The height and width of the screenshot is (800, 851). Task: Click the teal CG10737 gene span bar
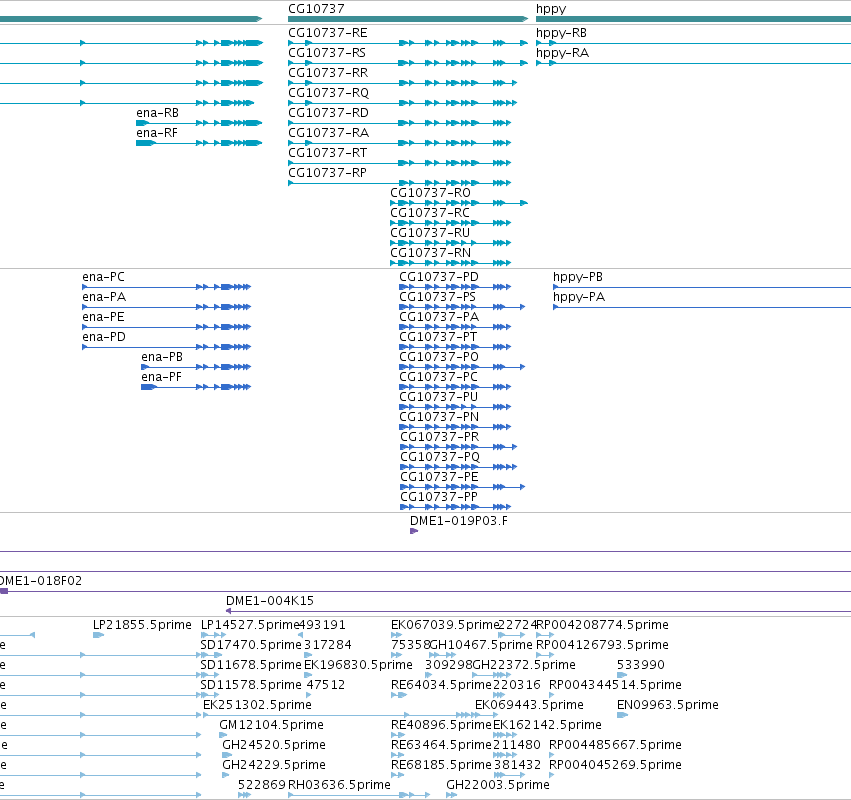[408, 19]
